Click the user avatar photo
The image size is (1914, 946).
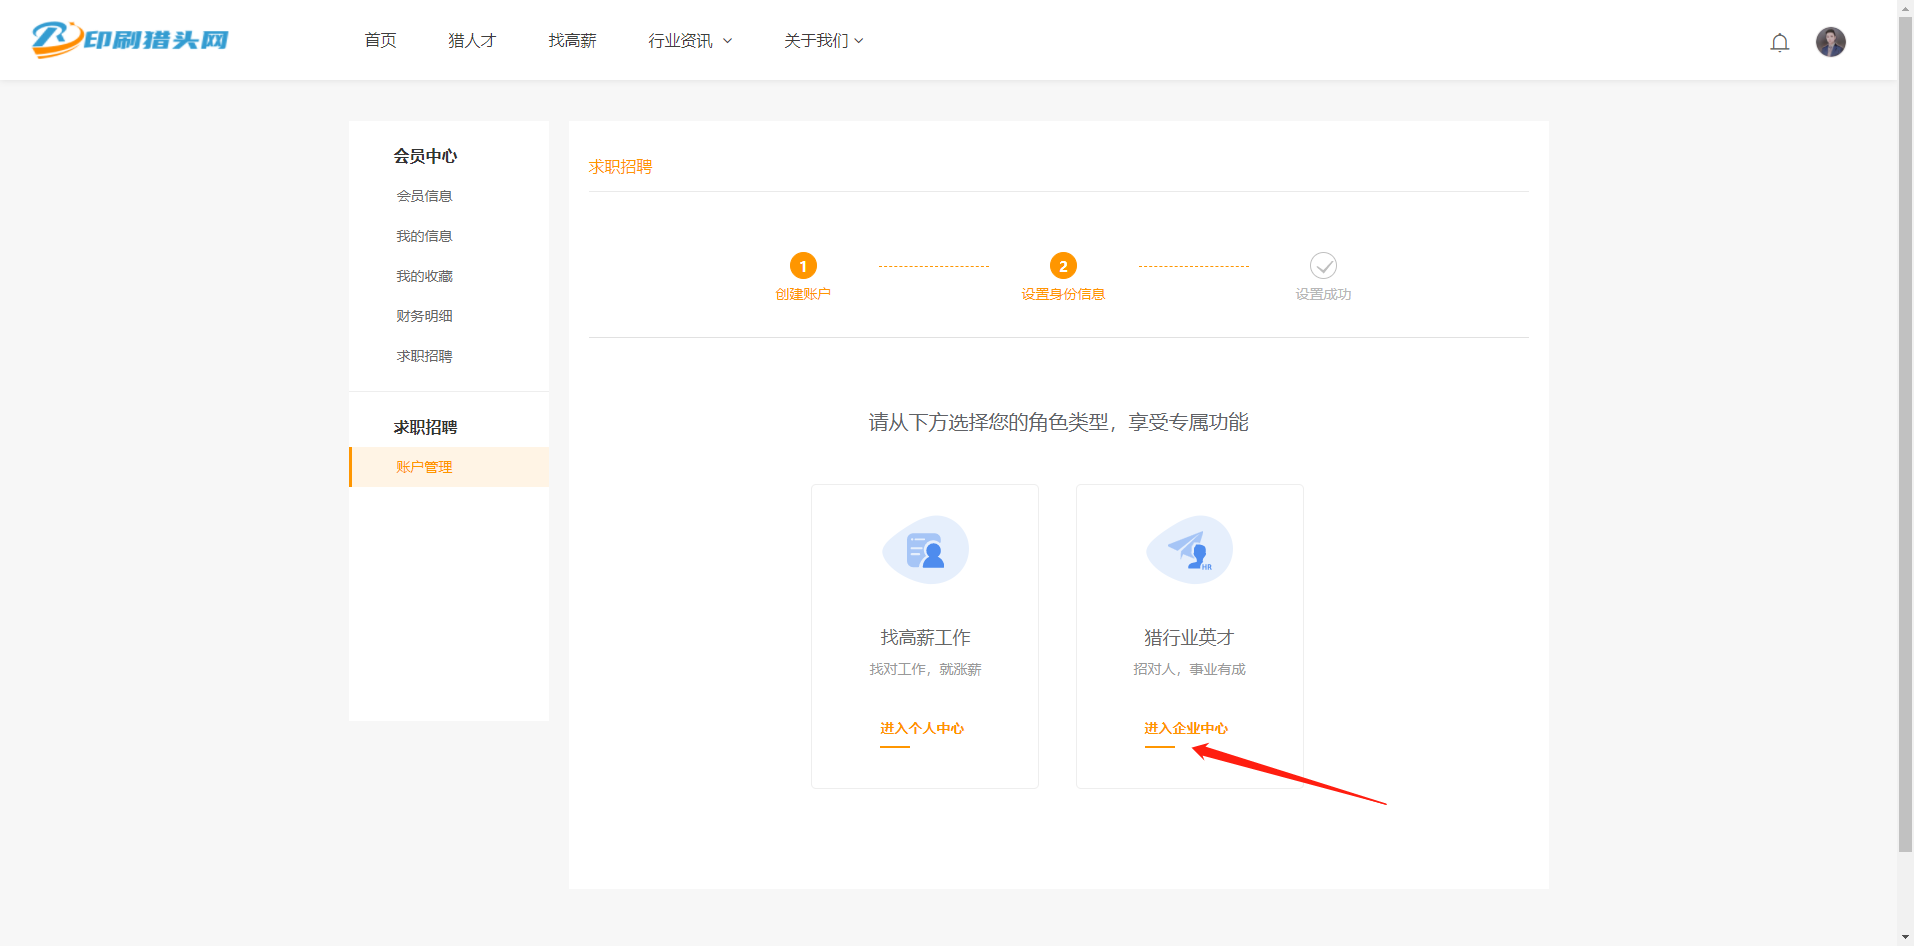tap(1831, 41)
